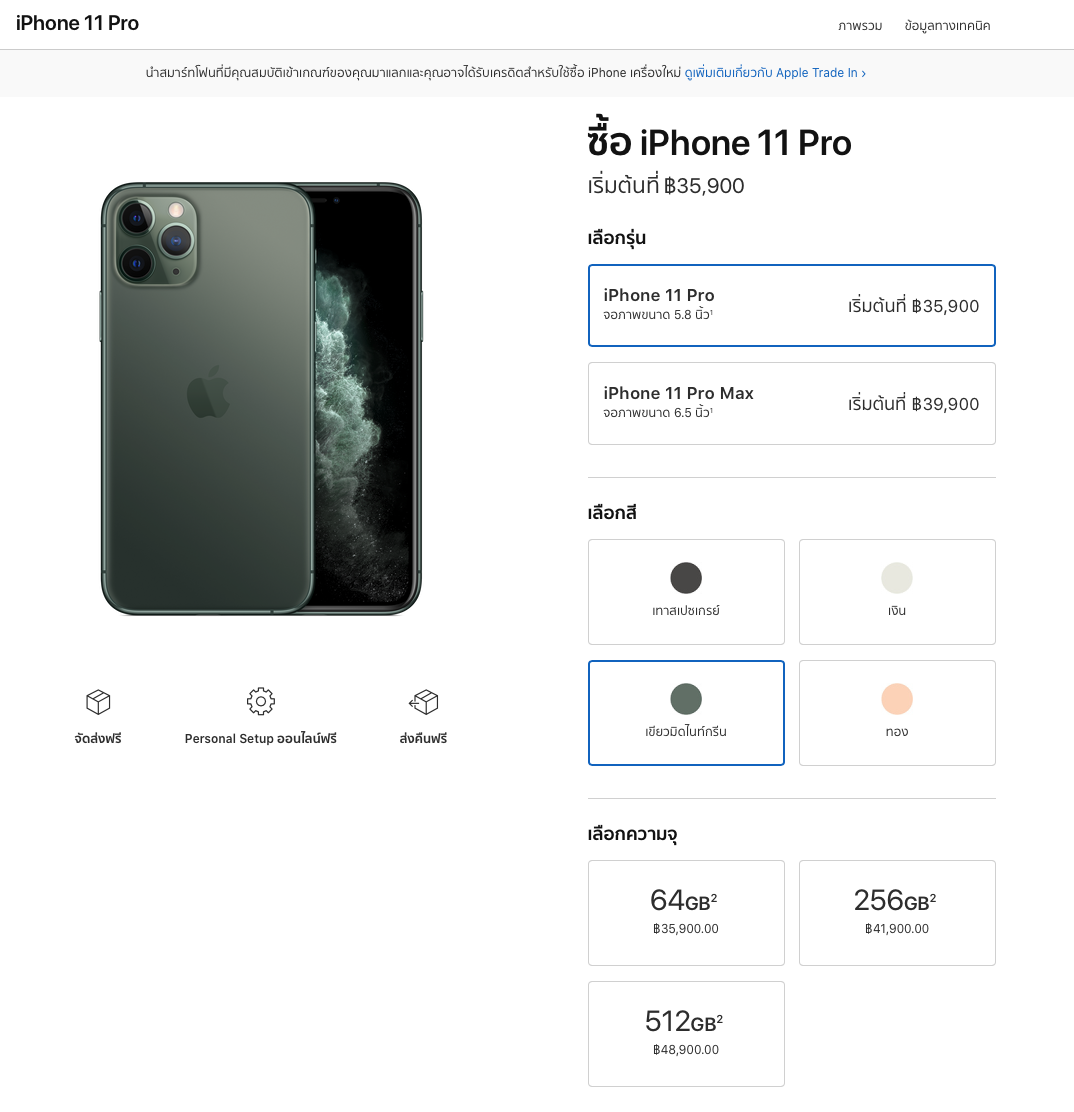This screenshot has height=1112, width=1074.
Task: Click the Personal Setup ออนไลน์ฟรี label
Action: coord(260,739)
